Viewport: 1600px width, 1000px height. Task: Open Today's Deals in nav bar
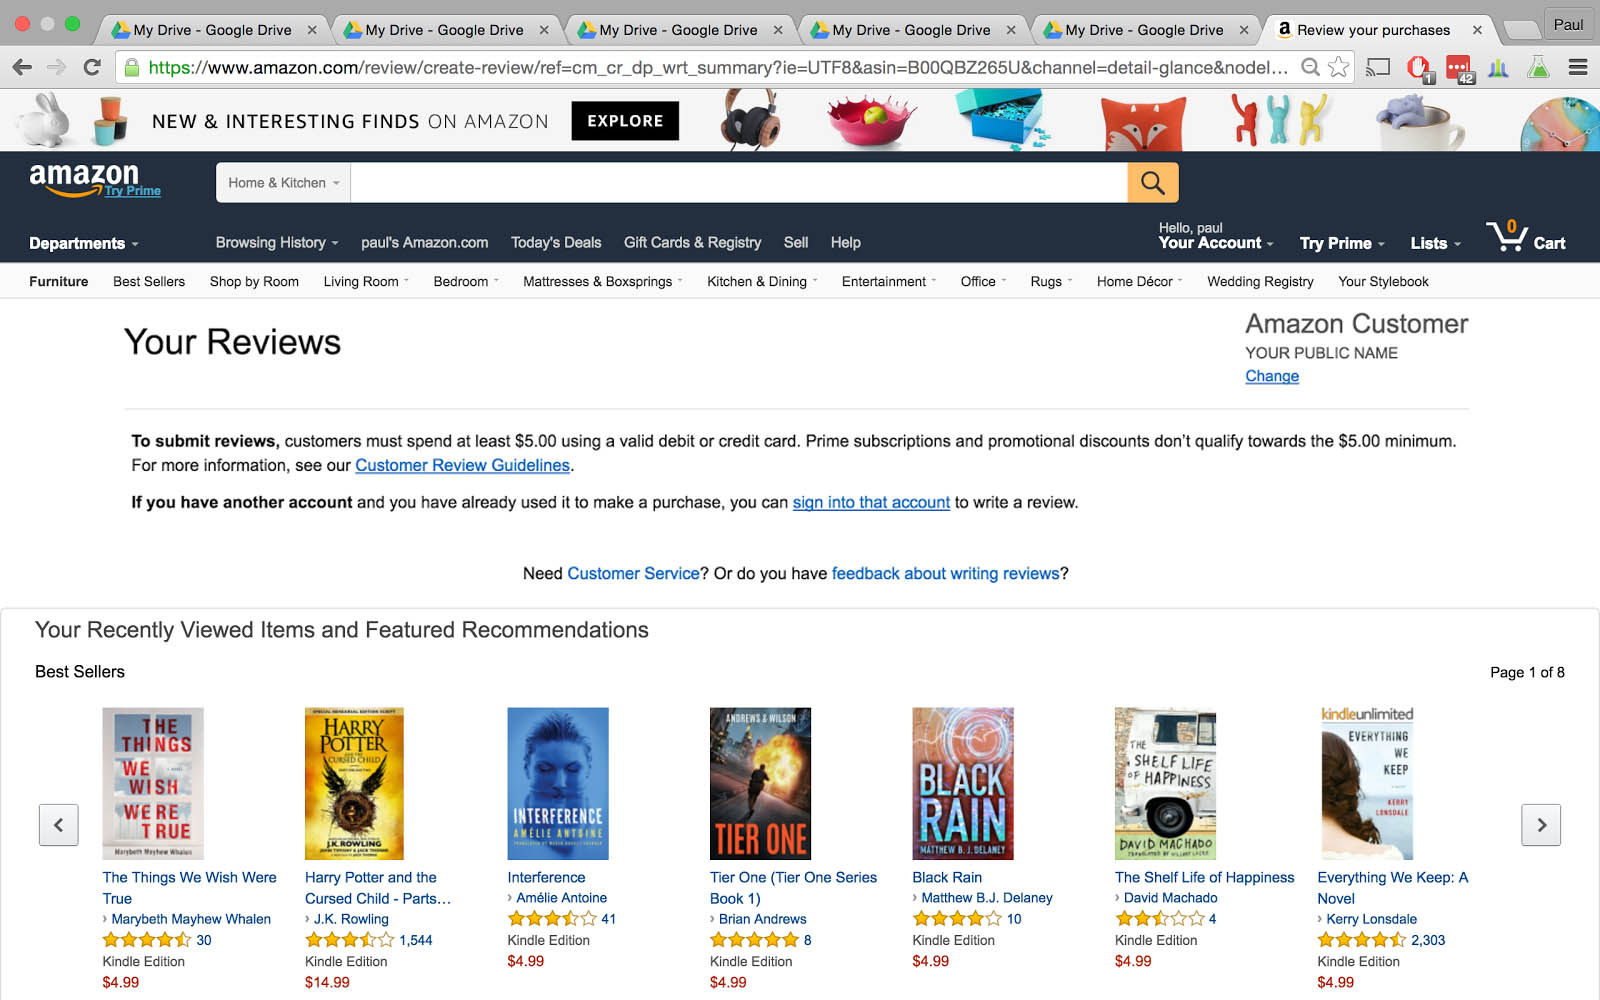click(556, 242)
